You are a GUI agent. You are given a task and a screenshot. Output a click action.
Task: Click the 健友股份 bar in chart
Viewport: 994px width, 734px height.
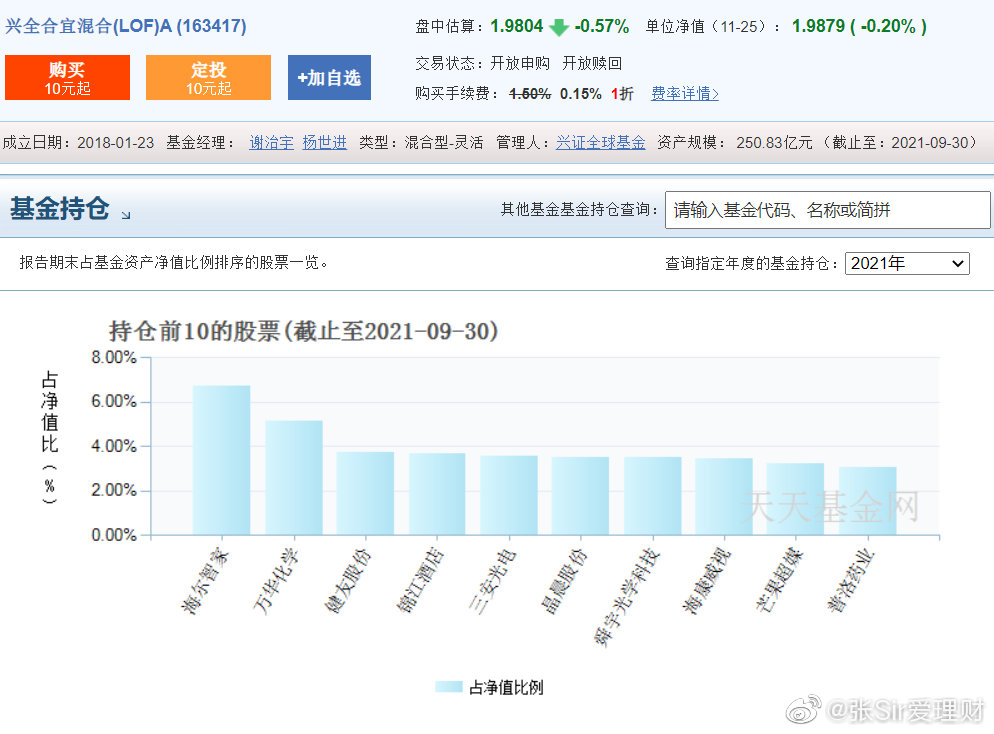[x=365, y=494]
